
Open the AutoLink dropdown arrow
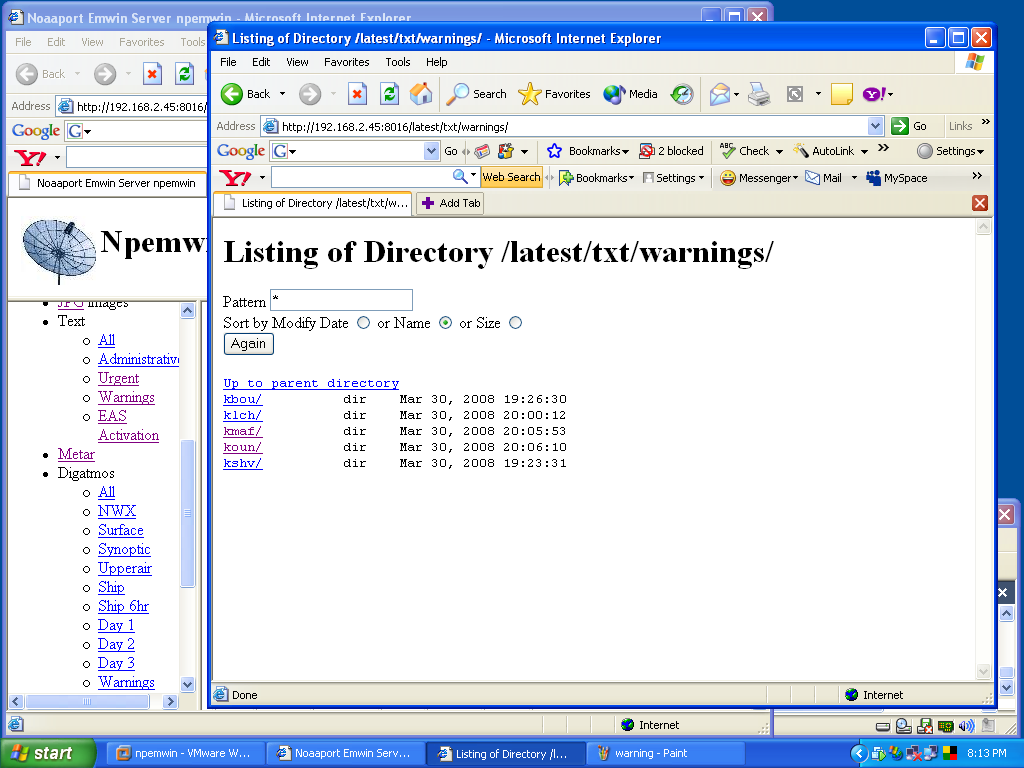(x=864, y=152)
